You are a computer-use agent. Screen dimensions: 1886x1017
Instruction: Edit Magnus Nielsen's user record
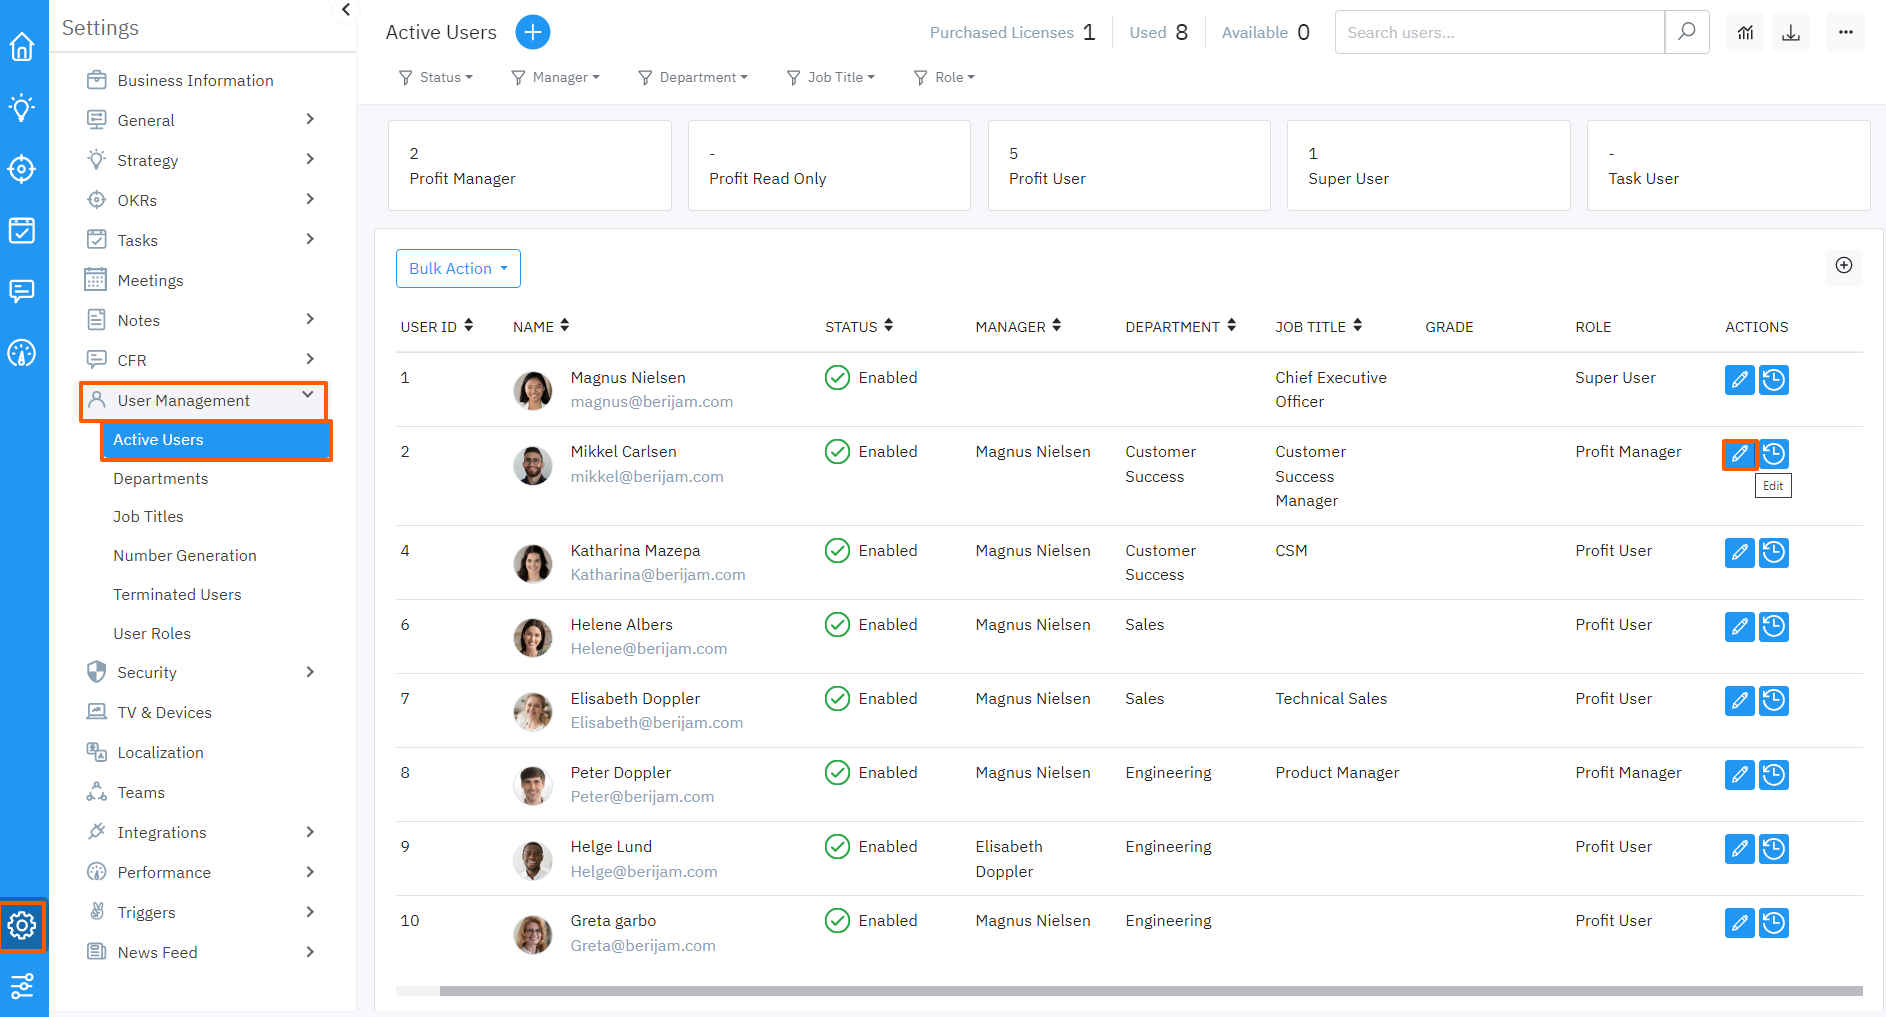(x=1739, y=380)
